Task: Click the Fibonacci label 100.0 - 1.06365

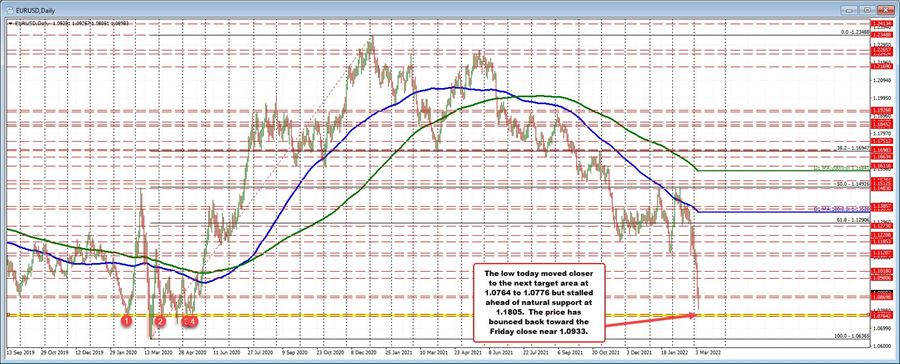Action: pos(852,336)
